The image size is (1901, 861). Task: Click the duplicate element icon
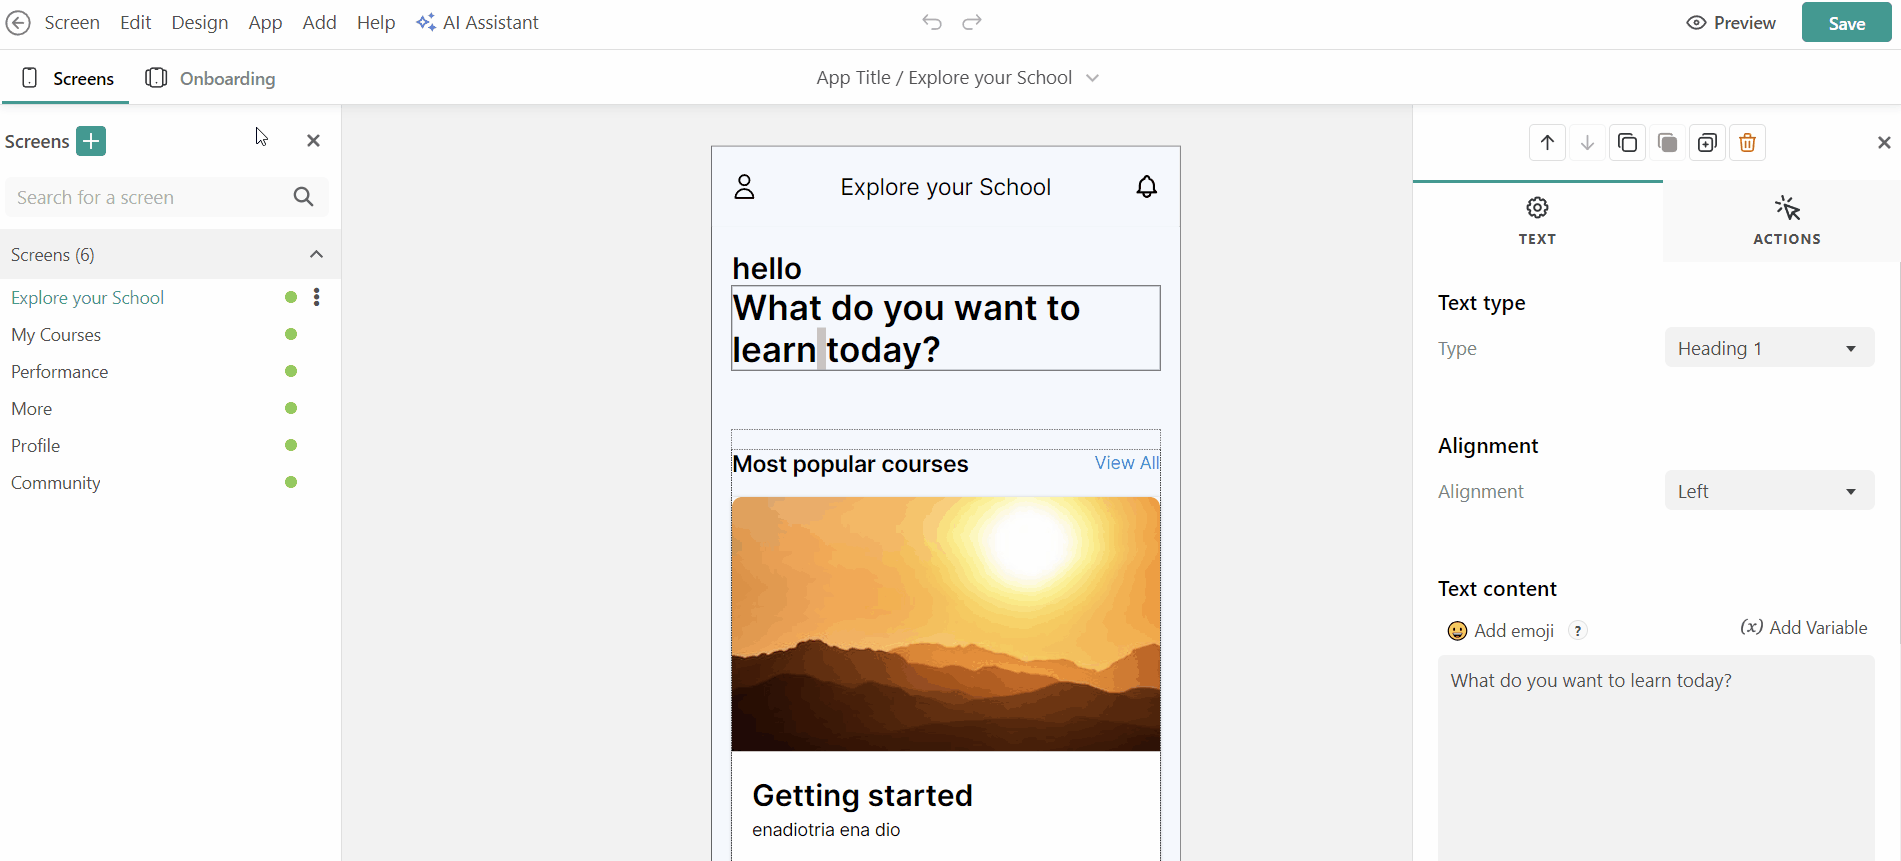[1707, 143]
